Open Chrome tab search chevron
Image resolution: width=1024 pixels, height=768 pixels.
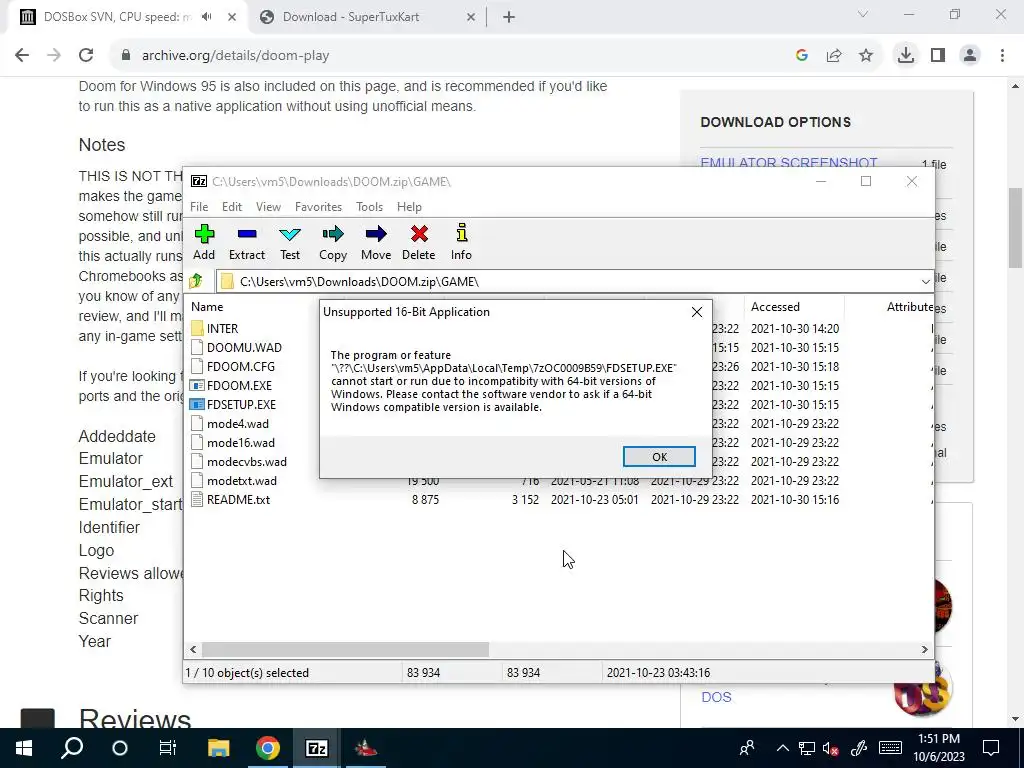[x=863, y=14]
